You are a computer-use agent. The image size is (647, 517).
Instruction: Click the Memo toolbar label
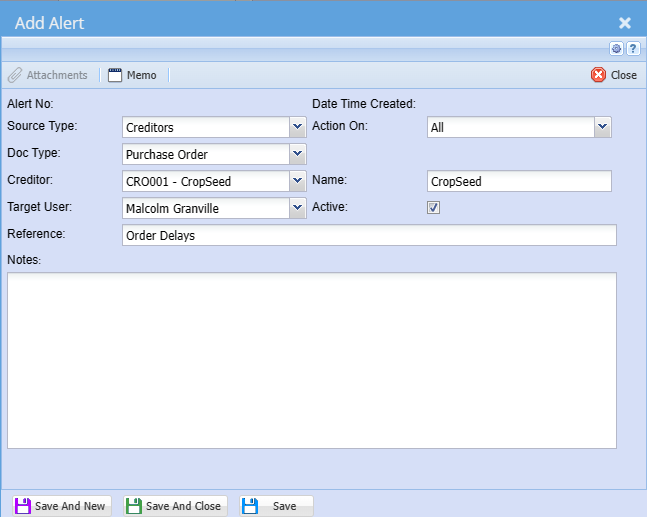[x=141, y=75]
